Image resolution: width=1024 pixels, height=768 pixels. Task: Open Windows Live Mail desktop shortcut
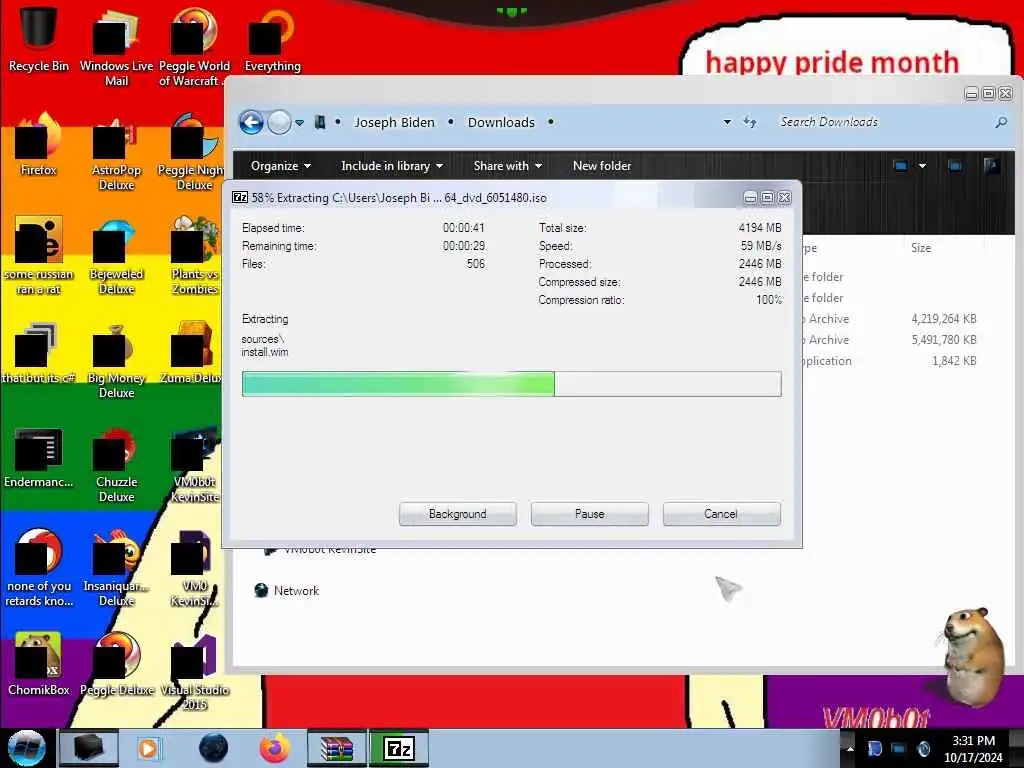click(x=116, y=49)
